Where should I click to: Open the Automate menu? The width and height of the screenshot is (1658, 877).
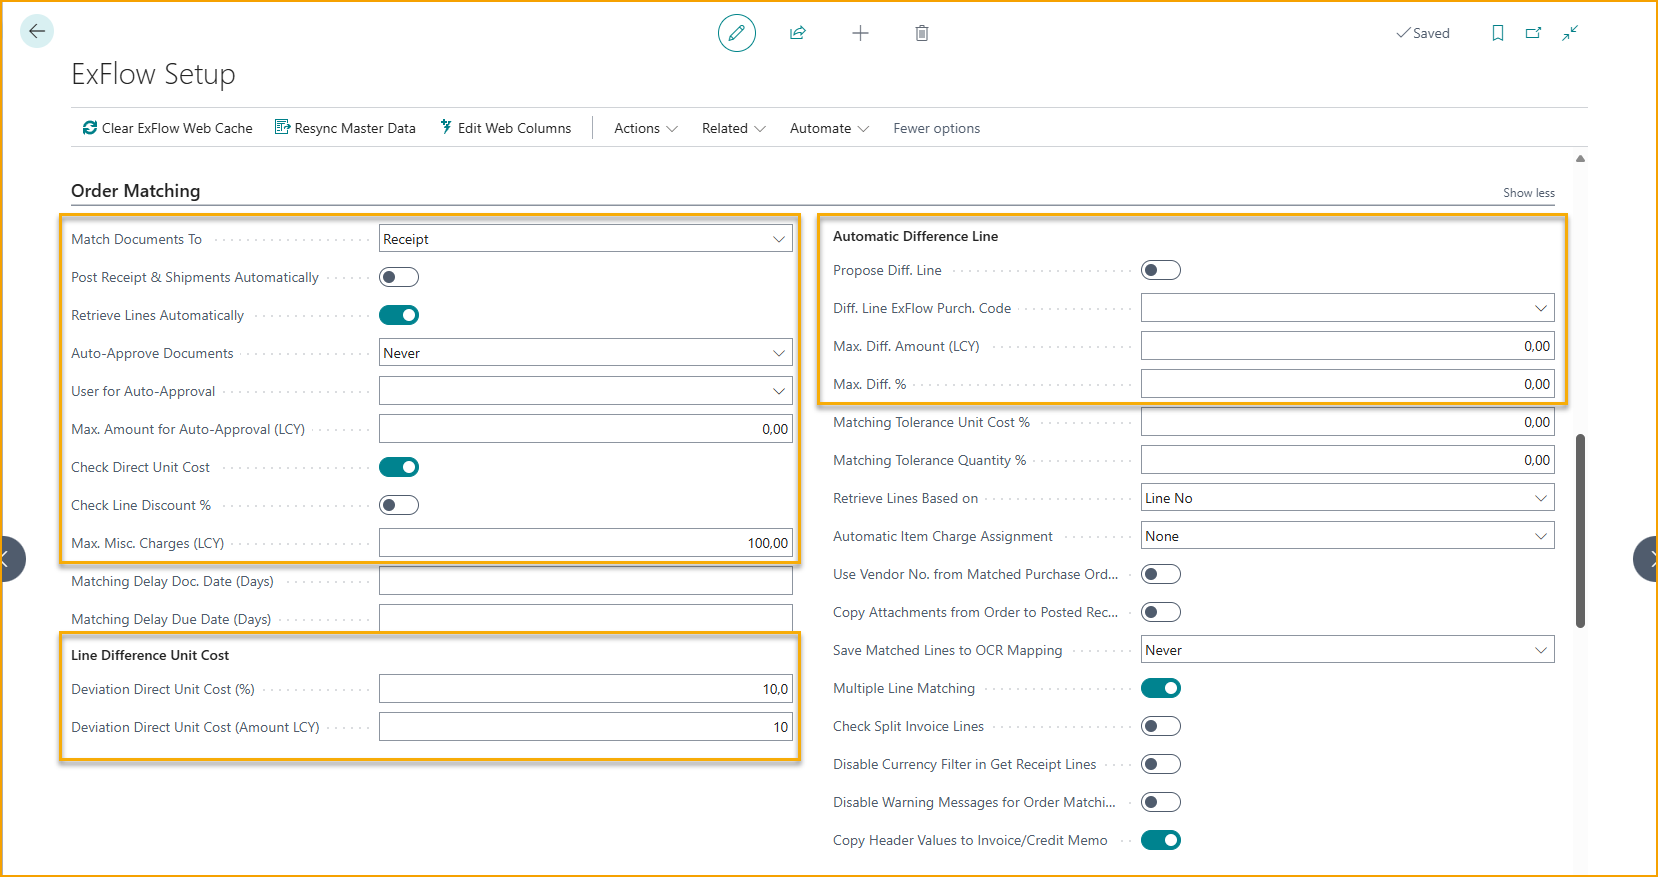pos(830,128)
